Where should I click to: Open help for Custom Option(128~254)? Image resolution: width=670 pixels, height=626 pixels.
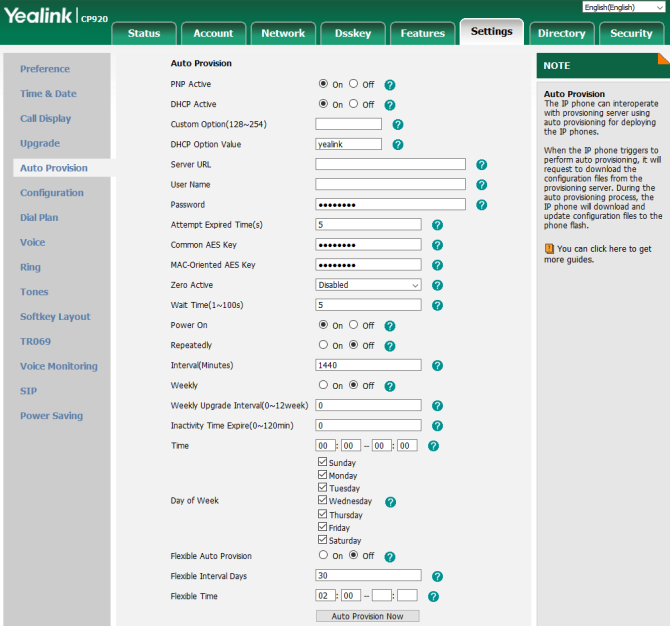[x=398, y=125]
